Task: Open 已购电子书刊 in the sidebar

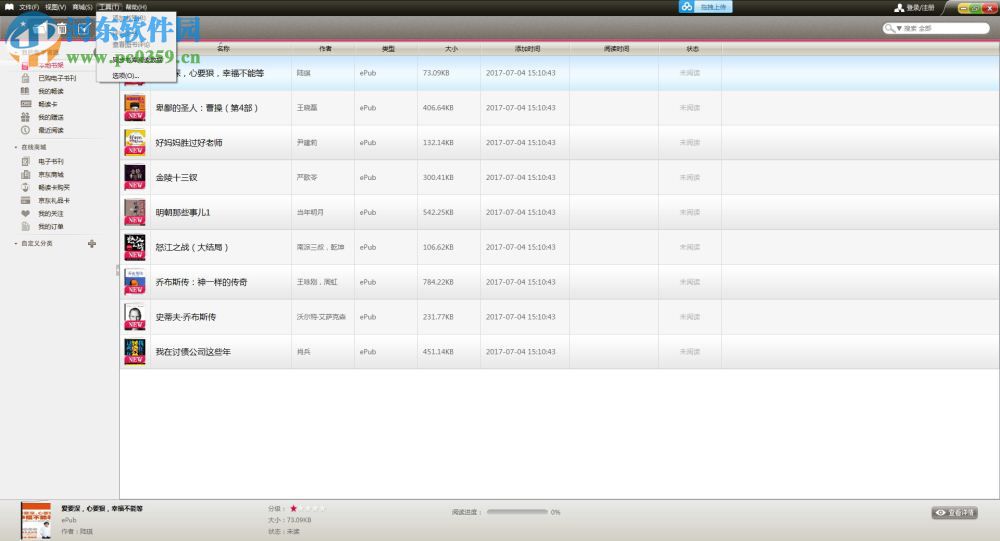Action: 57,78
